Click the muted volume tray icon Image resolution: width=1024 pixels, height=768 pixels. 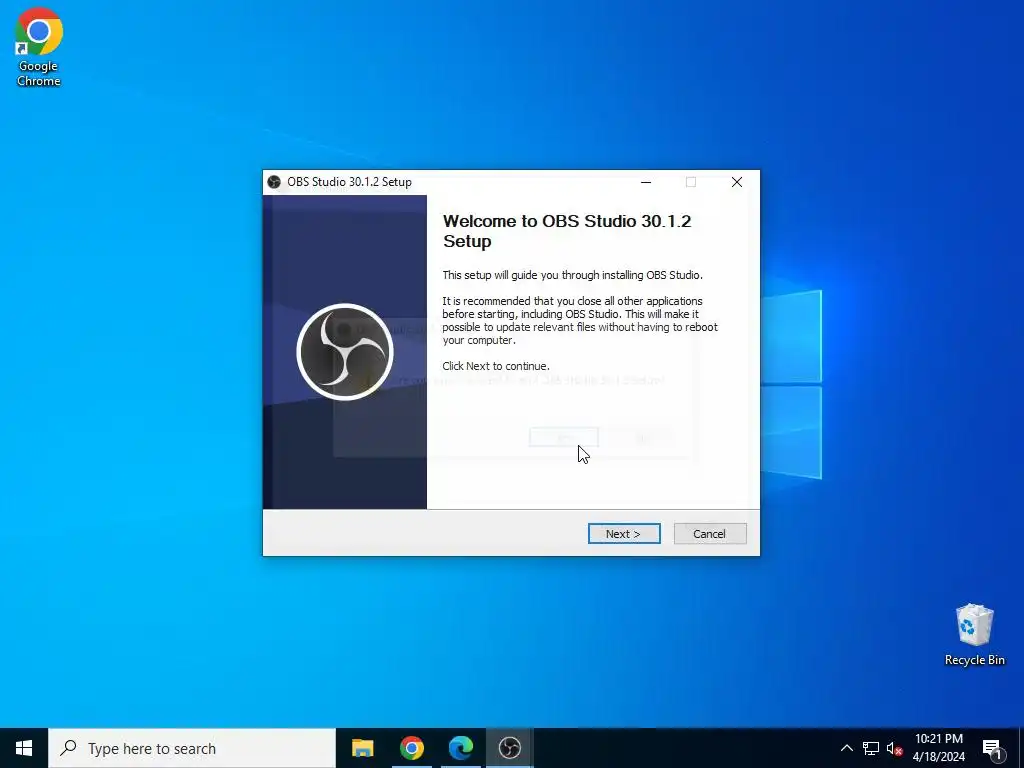point(894,748)
